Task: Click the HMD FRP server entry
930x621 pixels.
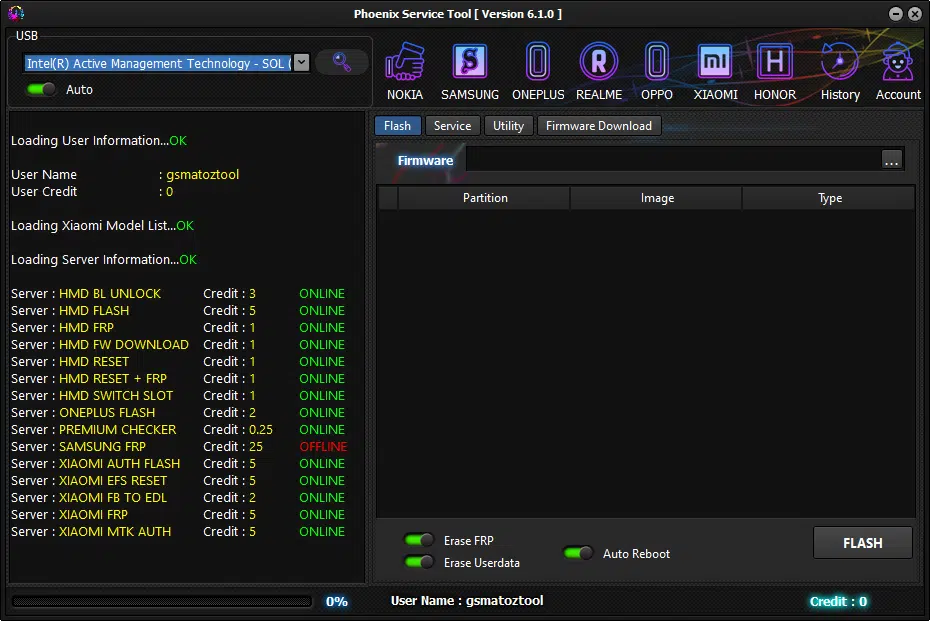Action: point(86,328)
